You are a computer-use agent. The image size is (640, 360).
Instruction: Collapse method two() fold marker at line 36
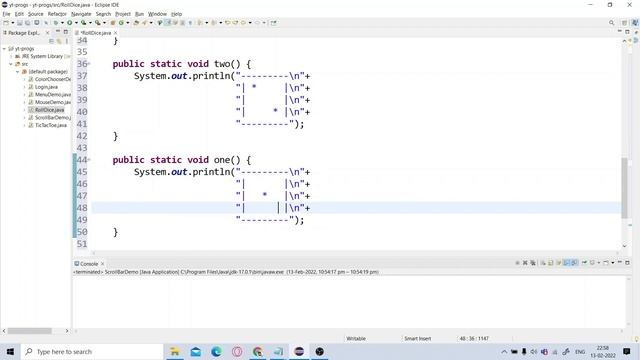coord(89,64)
